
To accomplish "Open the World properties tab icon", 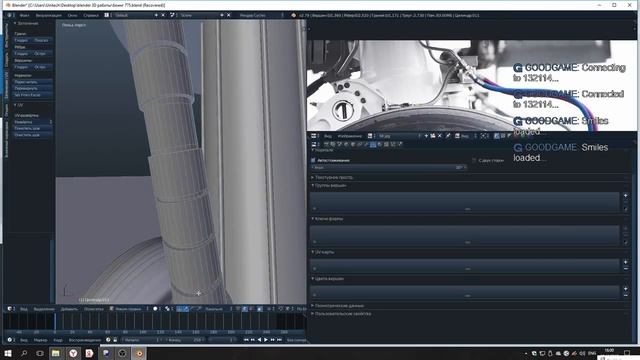I will (346, 144).
